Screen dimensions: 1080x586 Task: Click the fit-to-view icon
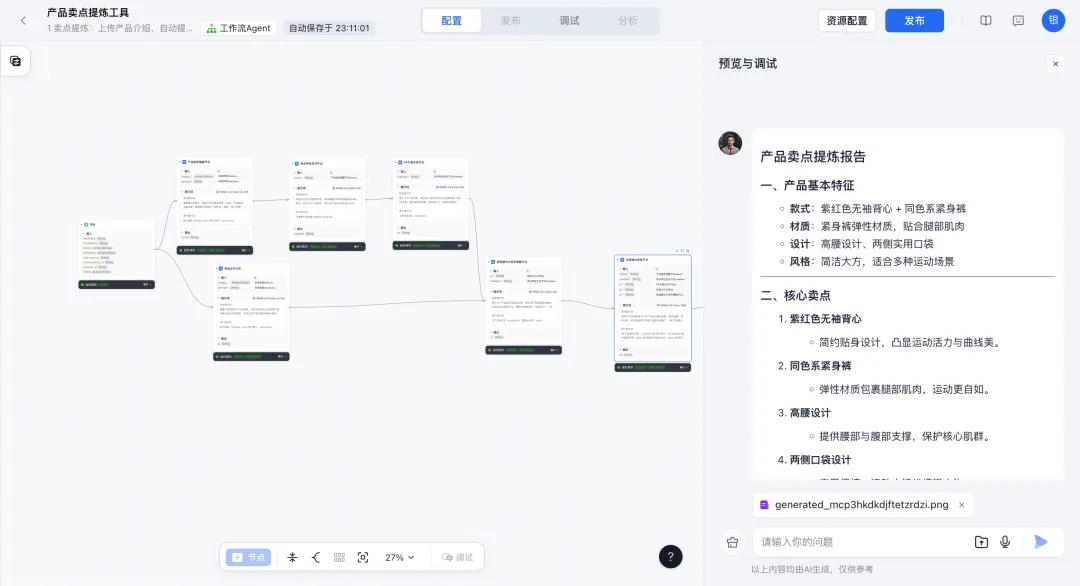click(x=363, y=557)
